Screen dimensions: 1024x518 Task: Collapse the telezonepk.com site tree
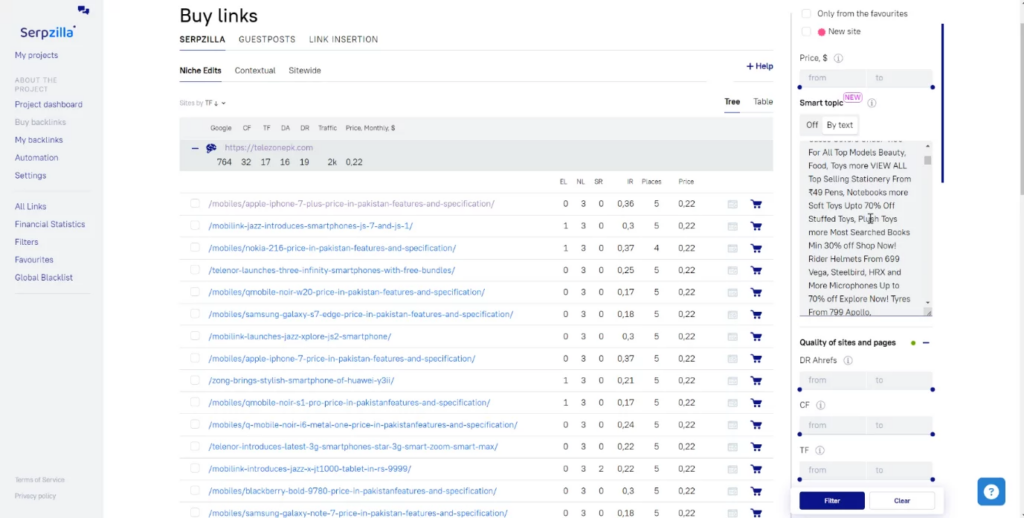(x=194, y=148)
